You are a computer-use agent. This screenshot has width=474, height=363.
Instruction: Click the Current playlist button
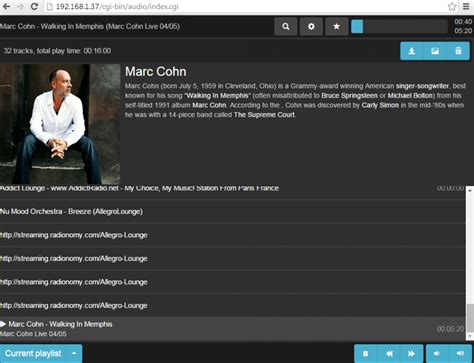(x=33, y=354)
